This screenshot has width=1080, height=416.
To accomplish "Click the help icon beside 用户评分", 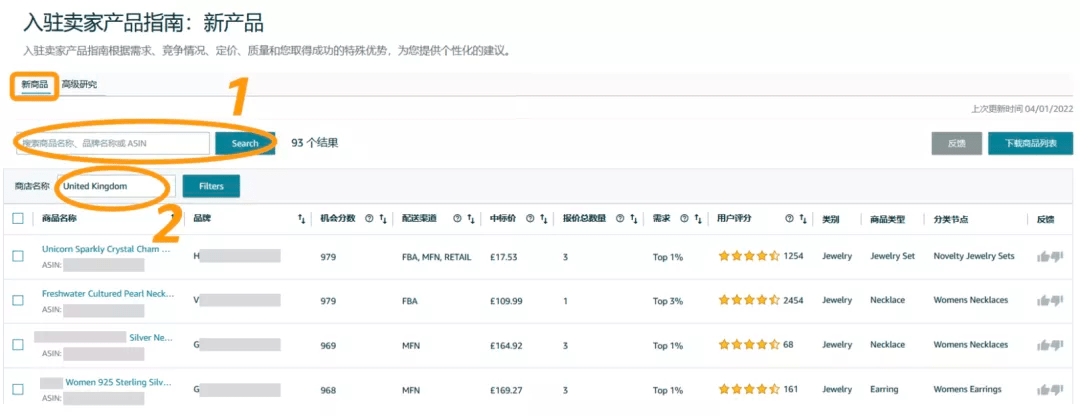I will (789, 218).
